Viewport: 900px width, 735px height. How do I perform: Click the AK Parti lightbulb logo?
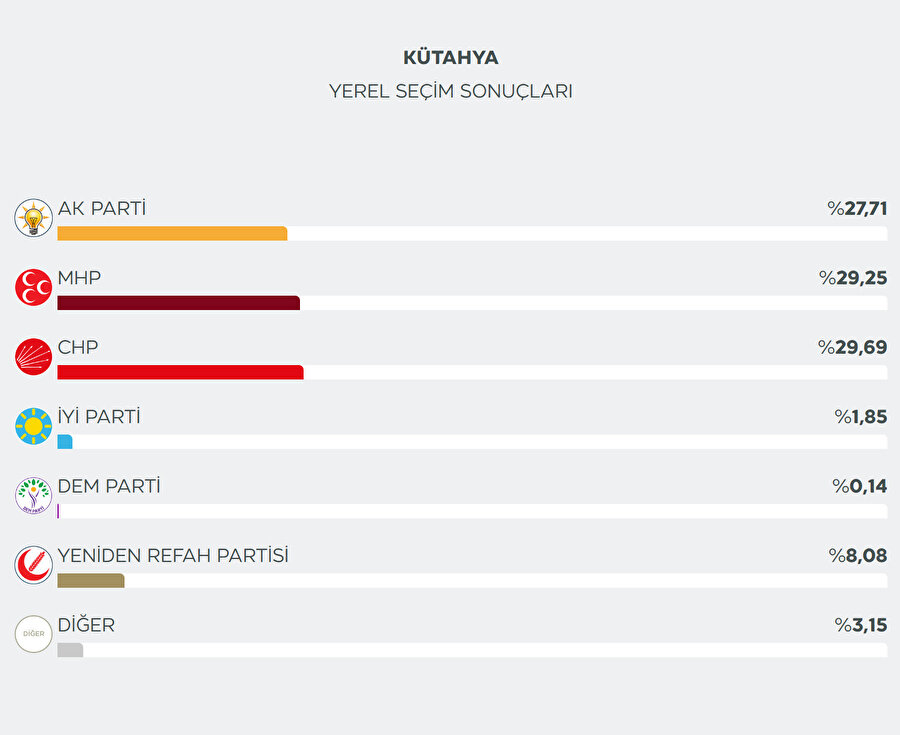[33, 218]
